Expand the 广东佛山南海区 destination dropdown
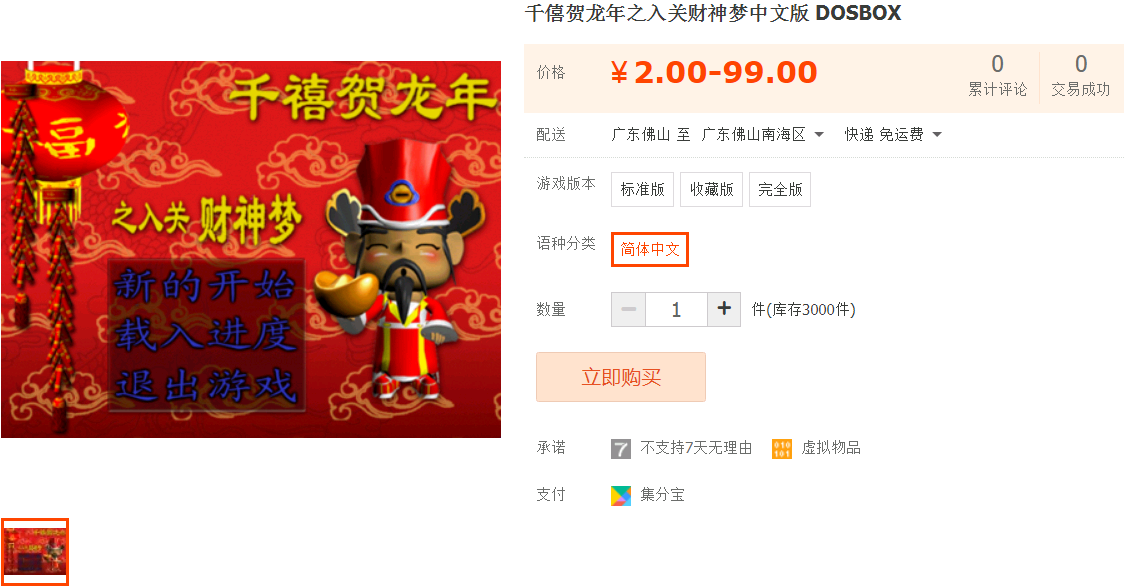1126x588 pixels. point(762,134)
